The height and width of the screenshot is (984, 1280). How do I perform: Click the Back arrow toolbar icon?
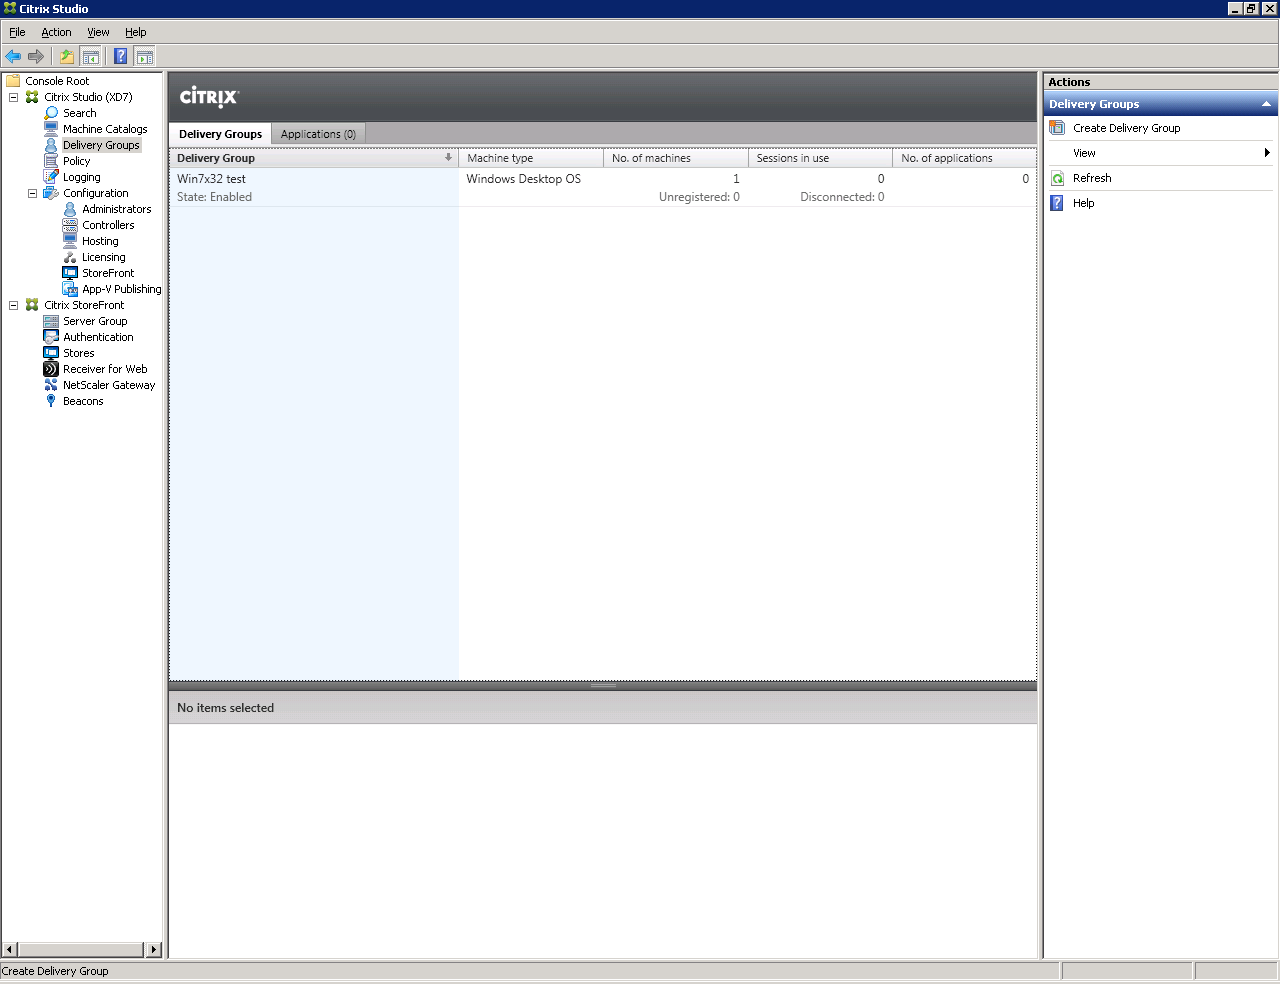pyautogui.click(x=13, y=56)
